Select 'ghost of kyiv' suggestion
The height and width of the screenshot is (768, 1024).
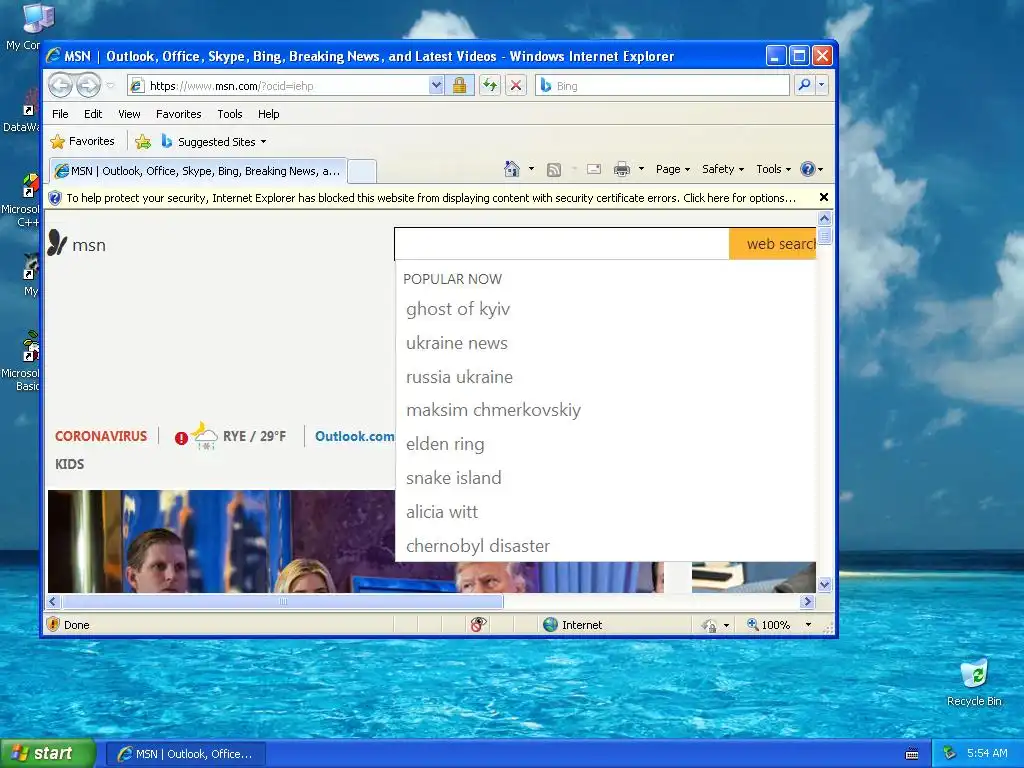pos(458,309)
